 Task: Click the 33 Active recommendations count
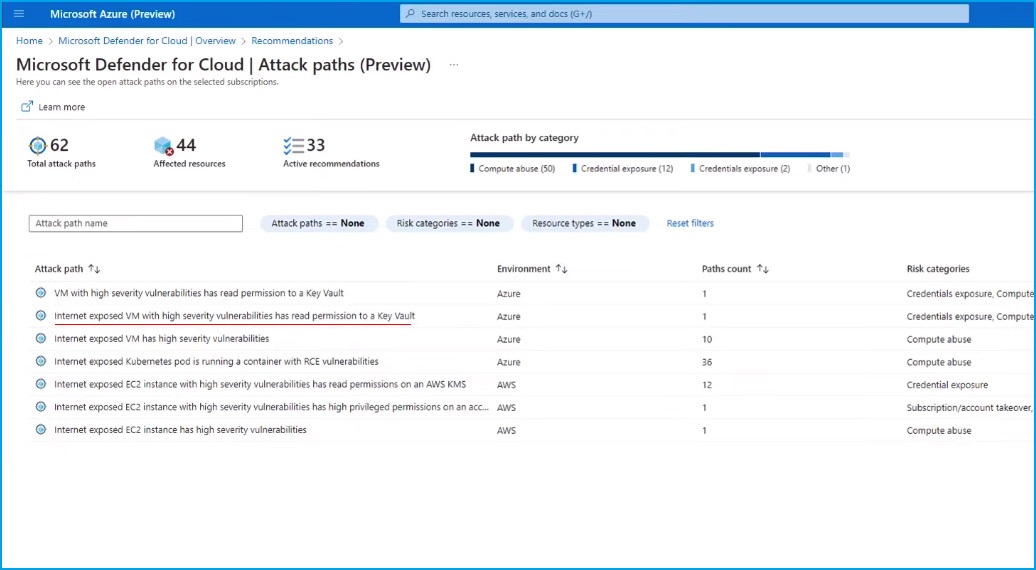tap(316, 145)
